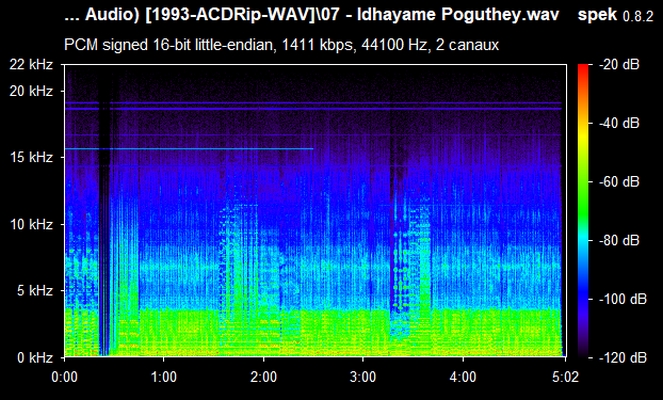This screenshot has height=400, width=663.
Task: Click the 4:00 time axis label
Action: click(x=463, y=376)
